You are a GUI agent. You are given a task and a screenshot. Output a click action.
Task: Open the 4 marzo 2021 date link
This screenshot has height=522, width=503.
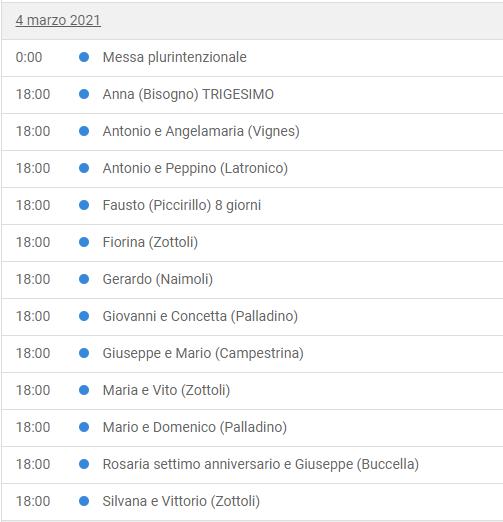[58, 20]
